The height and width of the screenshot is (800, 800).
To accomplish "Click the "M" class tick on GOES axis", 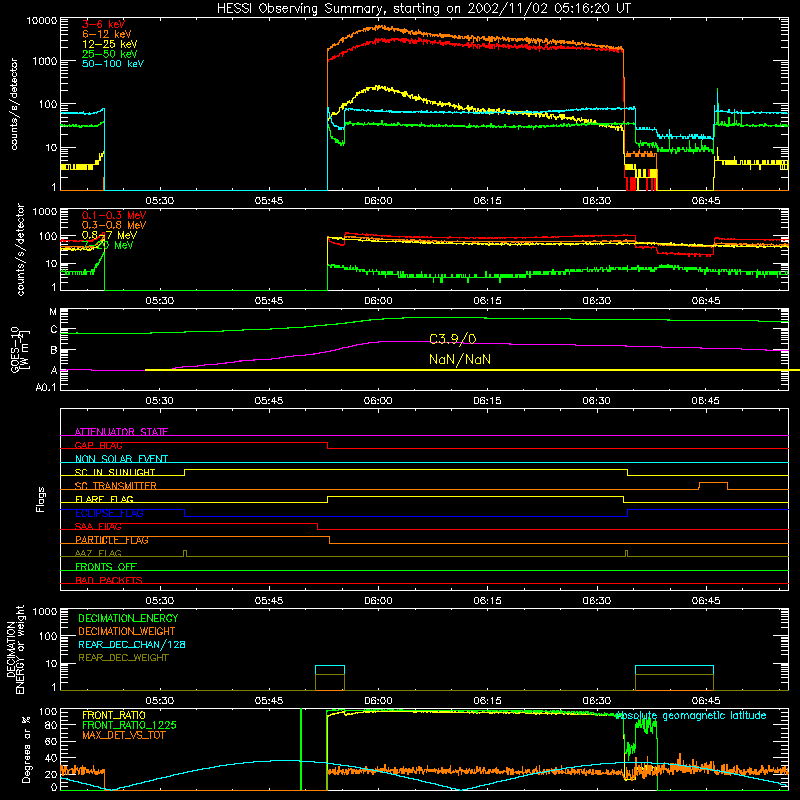I will tap(53, 312).
